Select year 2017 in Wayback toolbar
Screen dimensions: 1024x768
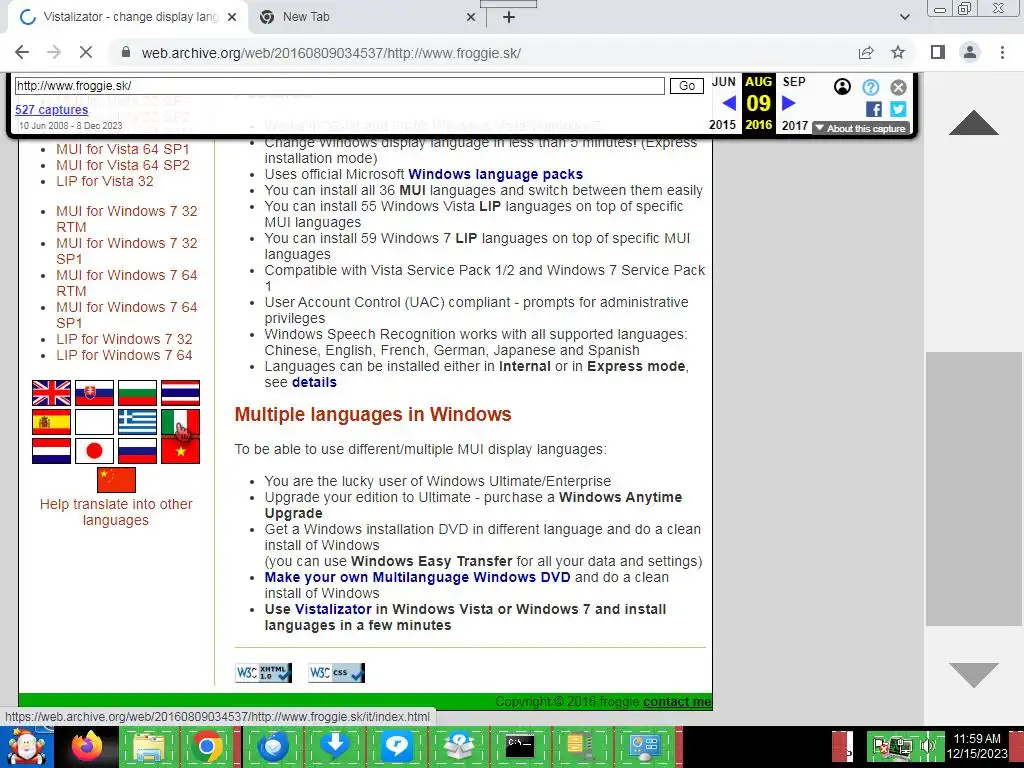(795, 125)
